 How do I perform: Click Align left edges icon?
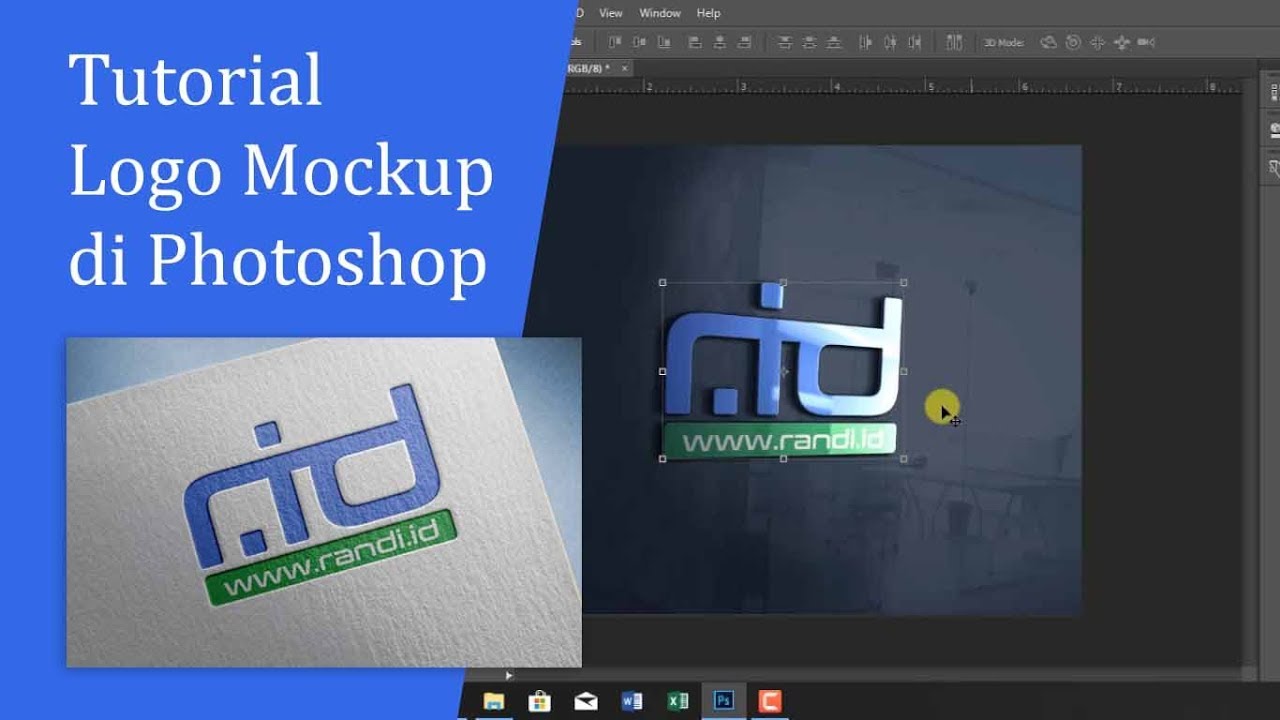[x=694, y=42]
